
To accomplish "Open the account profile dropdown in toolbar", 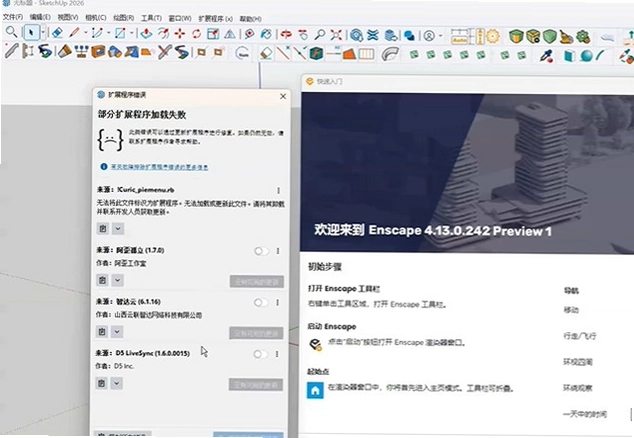I will (440, 36).
